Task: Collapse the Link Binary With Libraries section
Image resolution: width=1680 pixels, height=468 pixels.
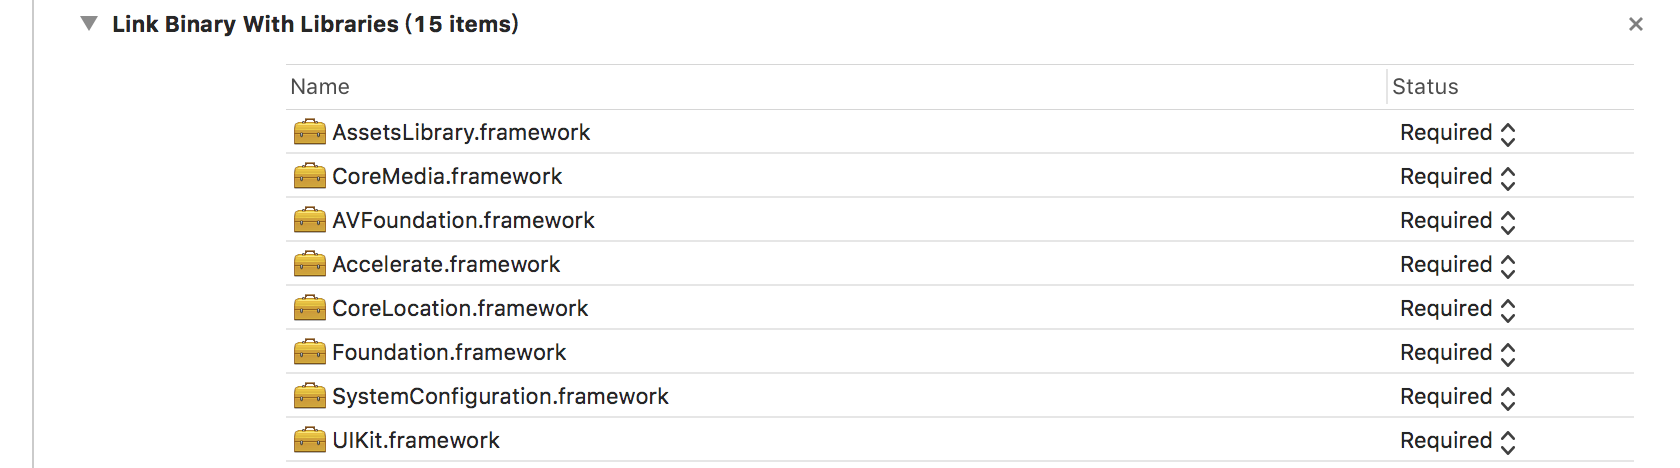Action: (89, 23)
